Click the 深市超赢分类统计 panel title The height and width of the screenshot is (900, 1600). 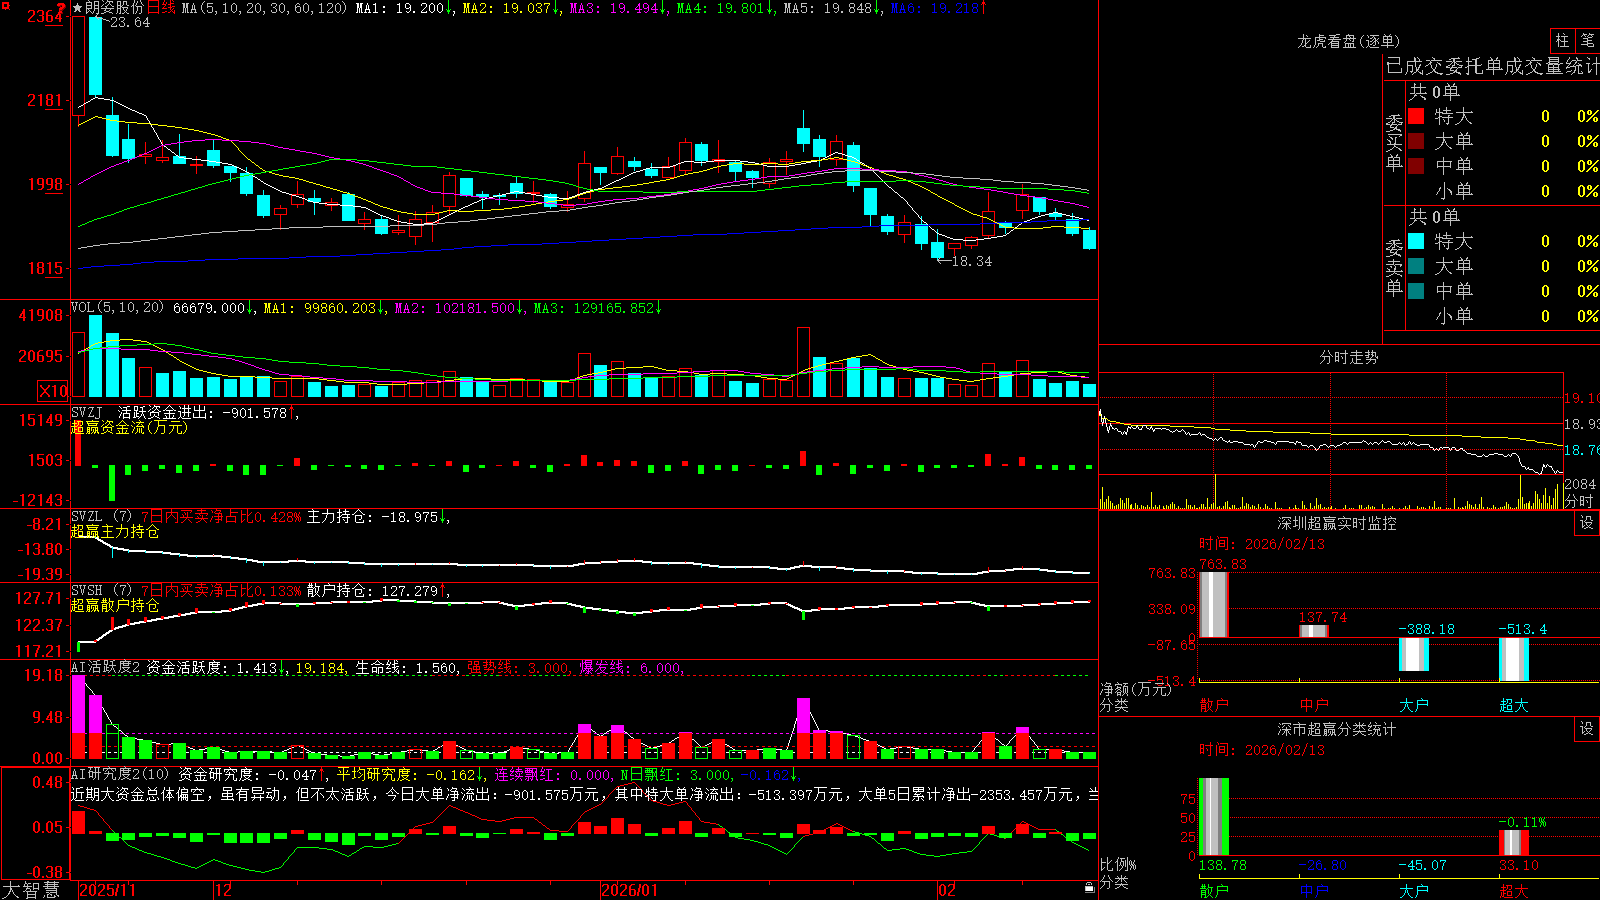pos(1337,729)
